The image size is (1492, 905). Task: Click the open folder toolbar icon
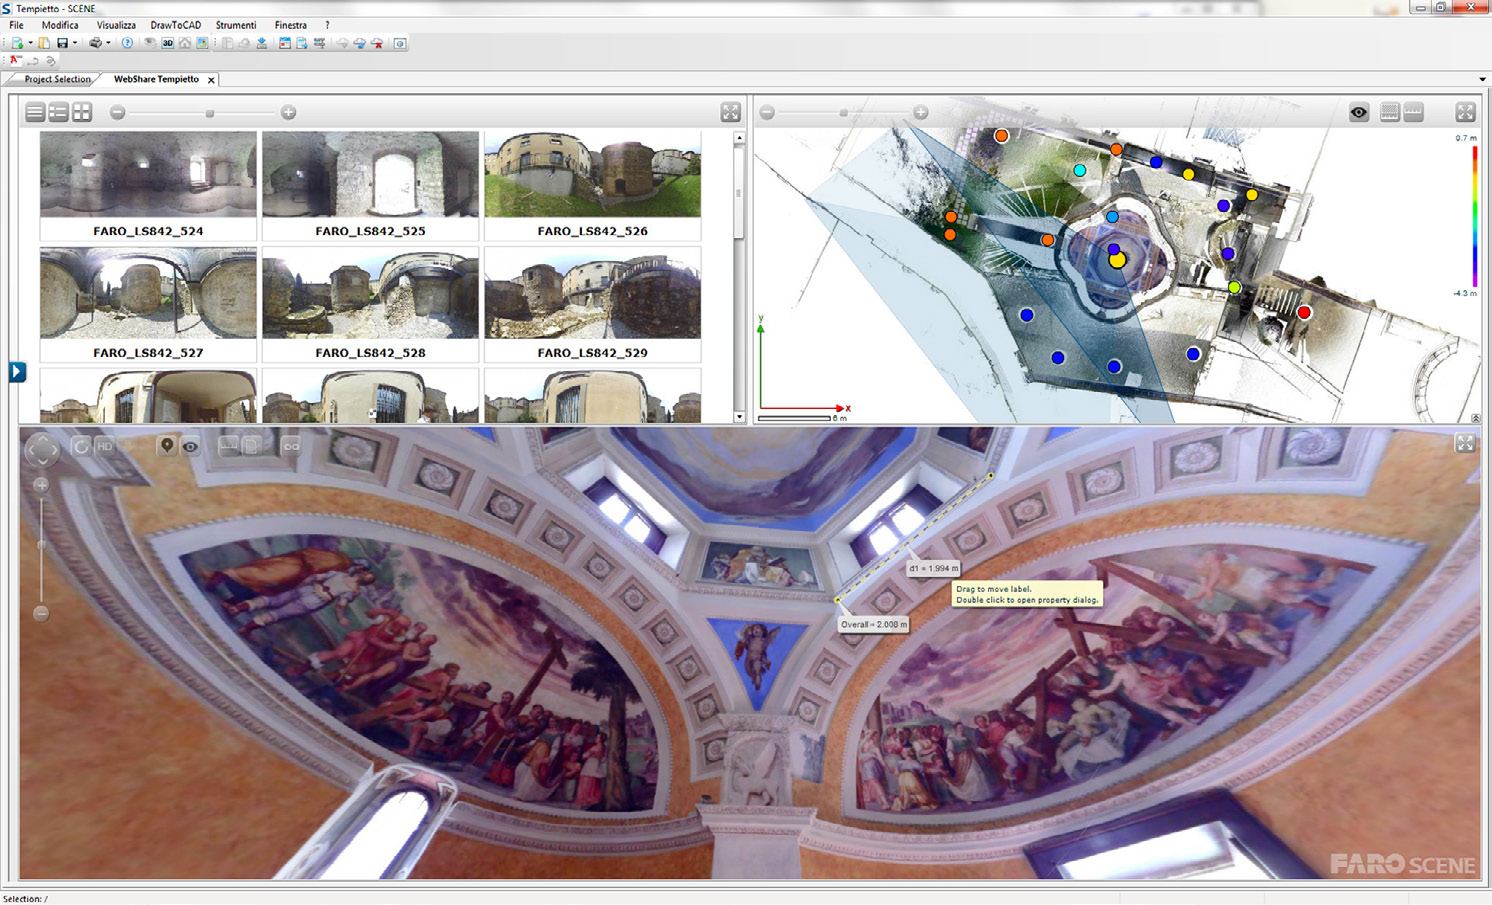(44, 44)
